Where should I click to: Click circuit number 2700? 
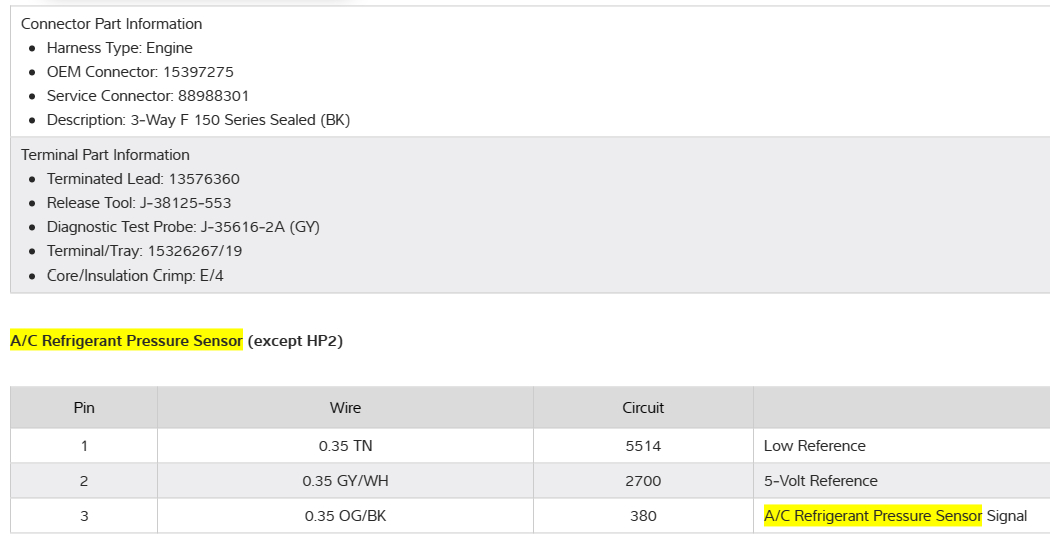tap(643, 481)
